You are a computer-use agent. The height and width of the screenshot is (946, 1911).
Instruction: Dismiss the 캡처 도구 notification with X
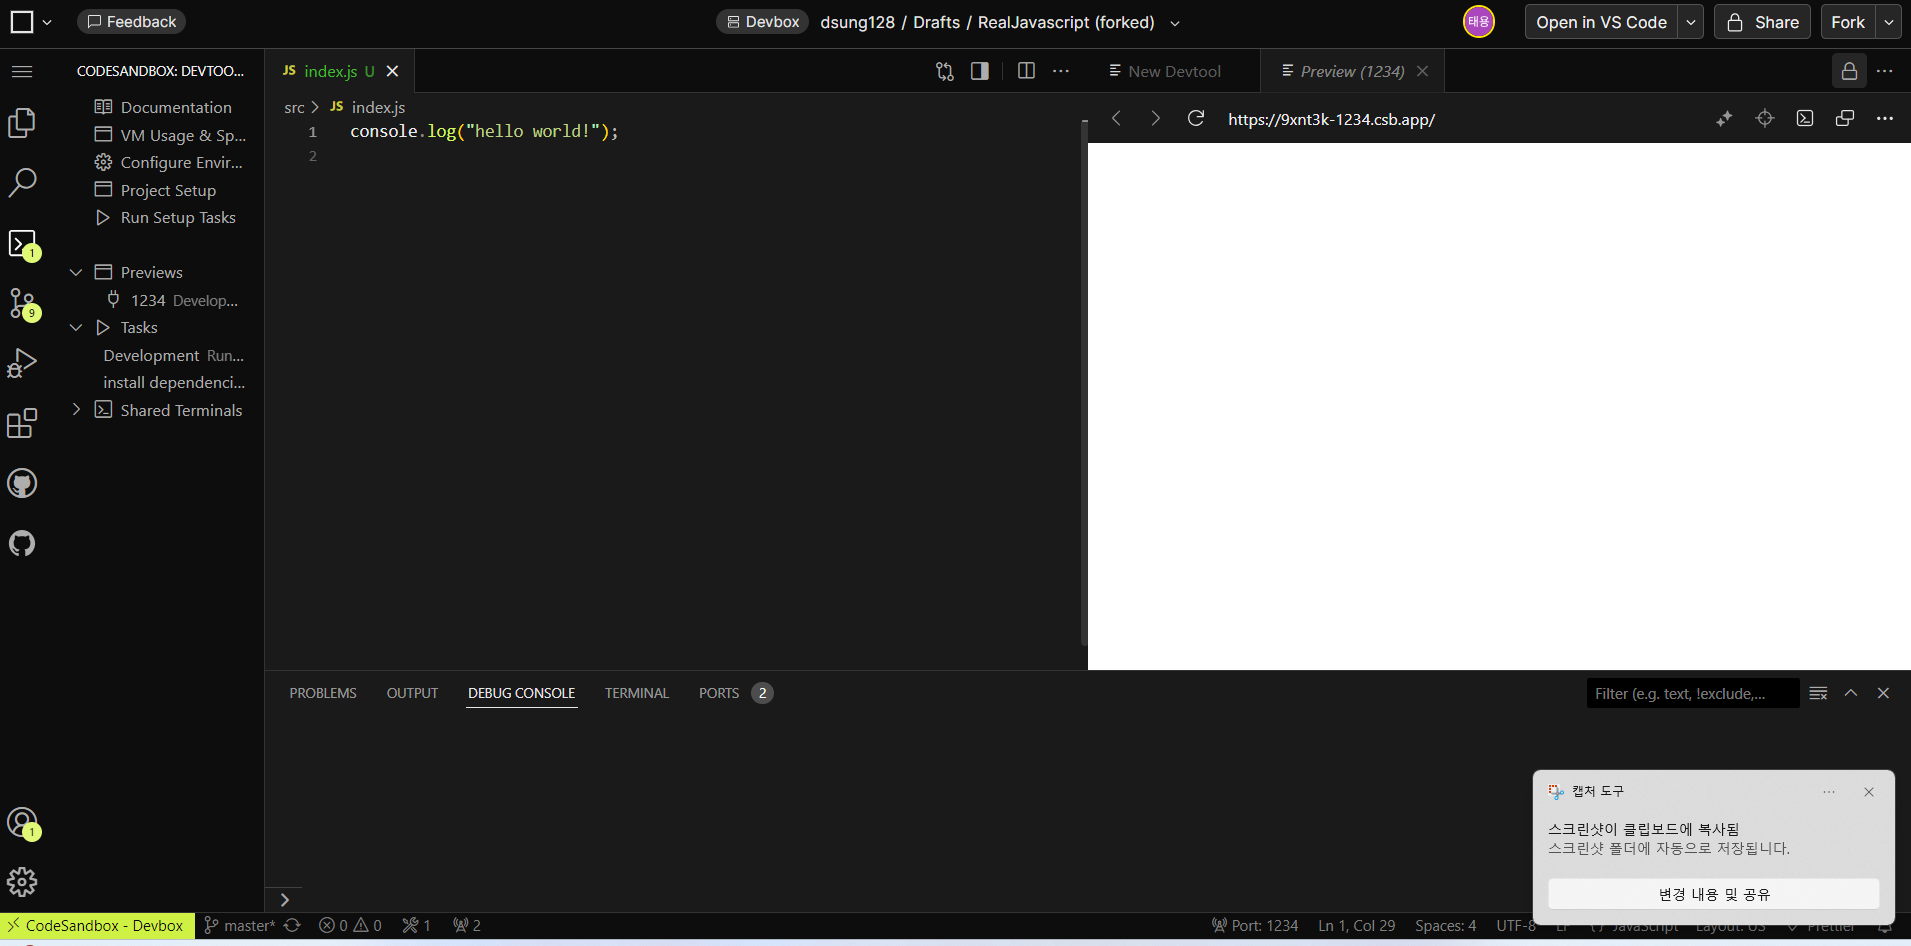click(x=1869, y=792)
